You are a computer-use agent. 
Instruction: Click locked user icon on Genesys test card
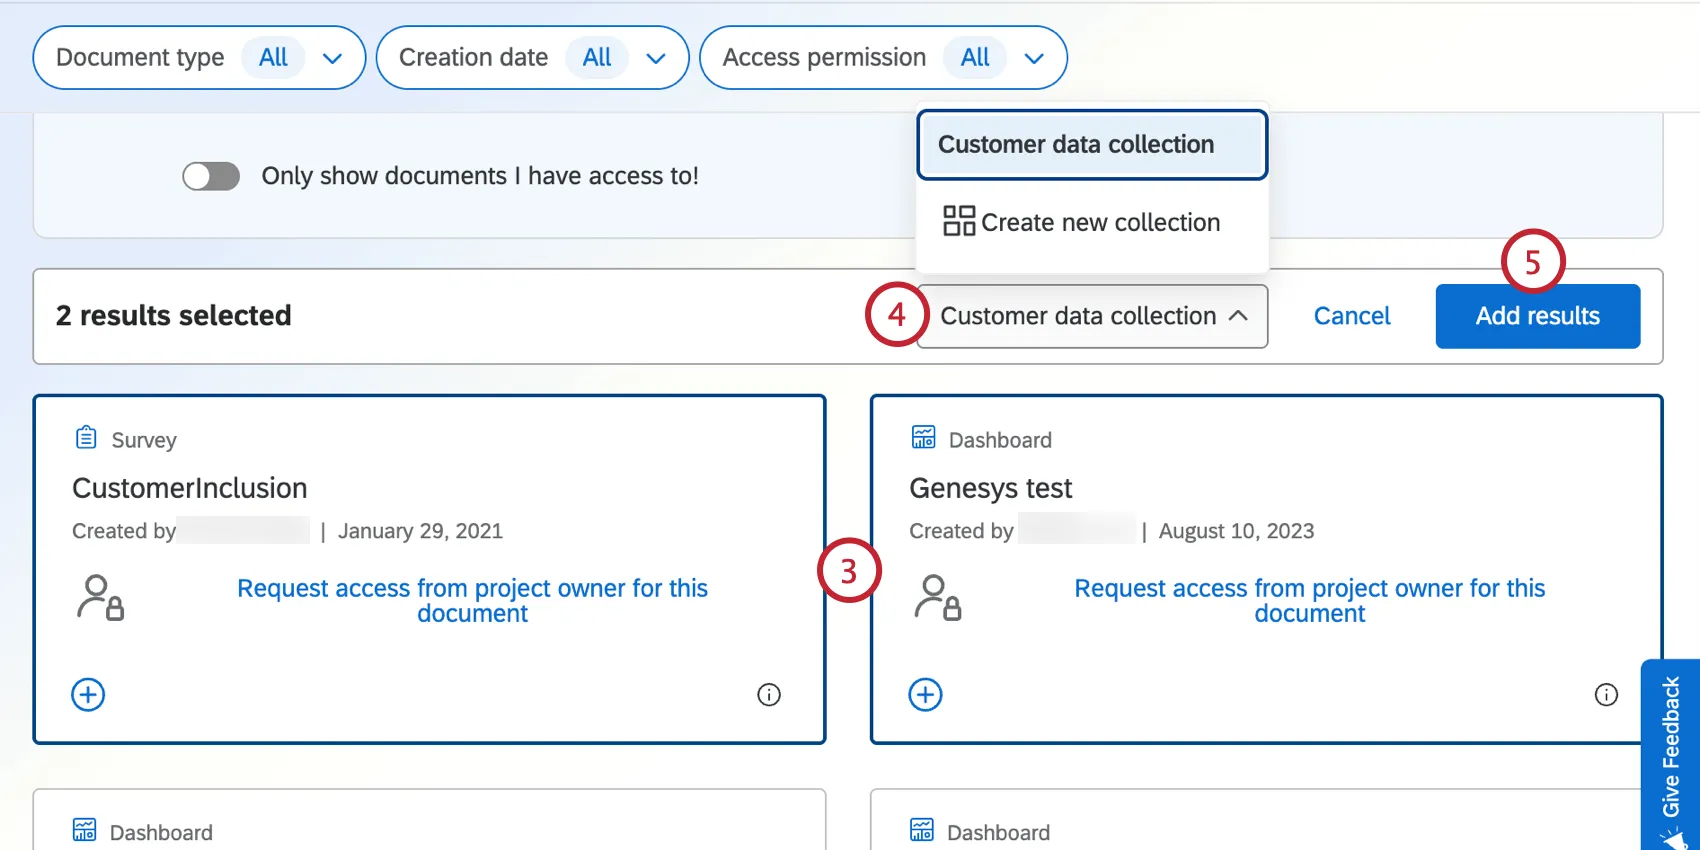[937, 598]
